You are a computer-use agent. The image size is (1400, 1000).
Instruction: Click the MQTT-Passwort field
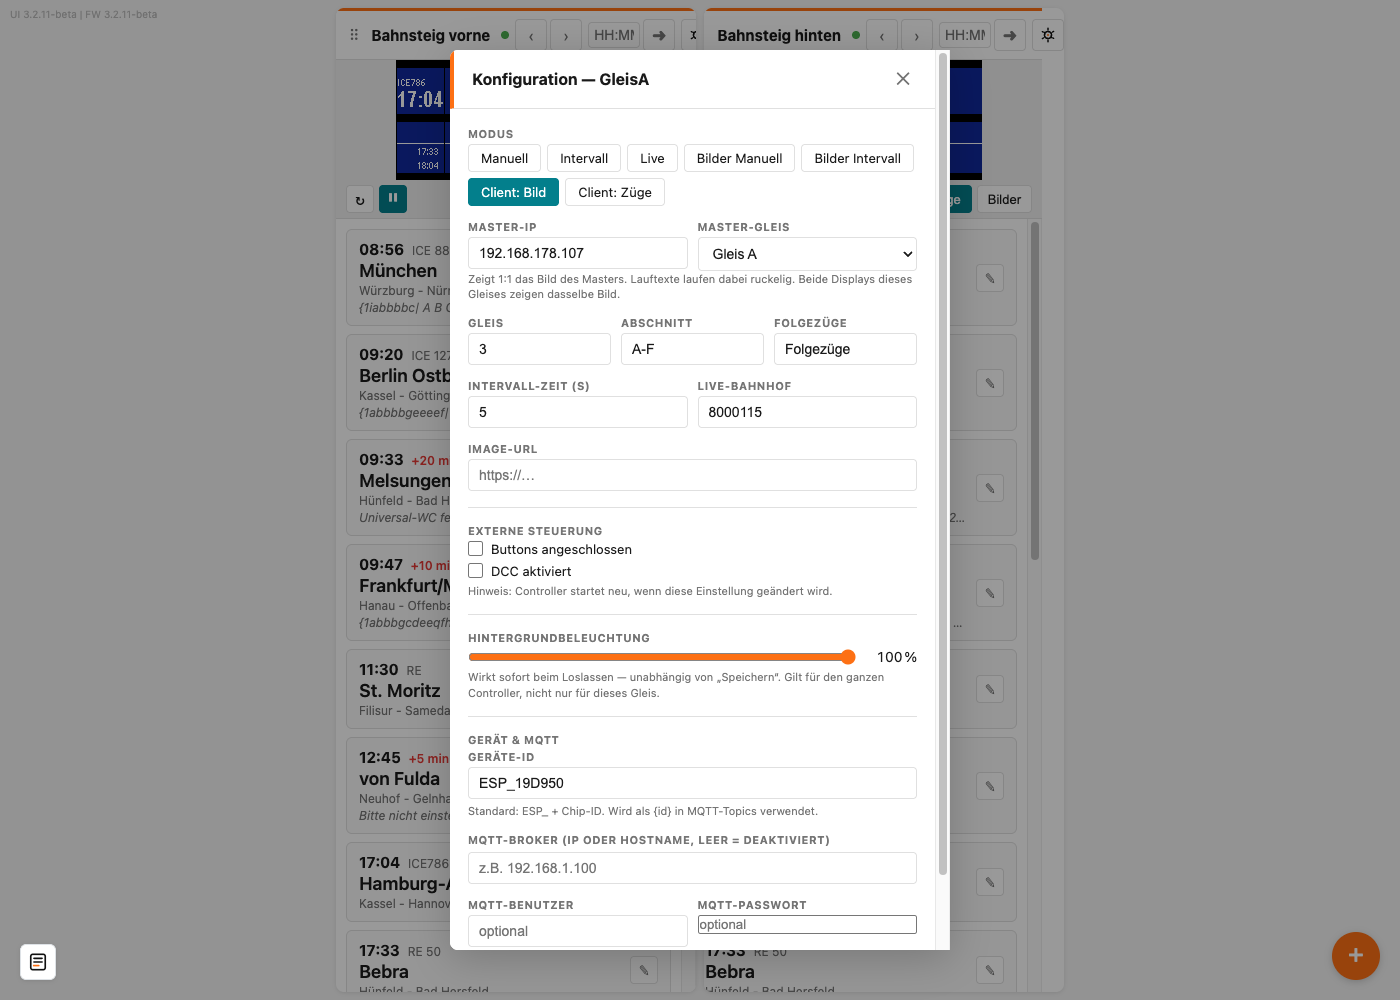coord(807,925)
